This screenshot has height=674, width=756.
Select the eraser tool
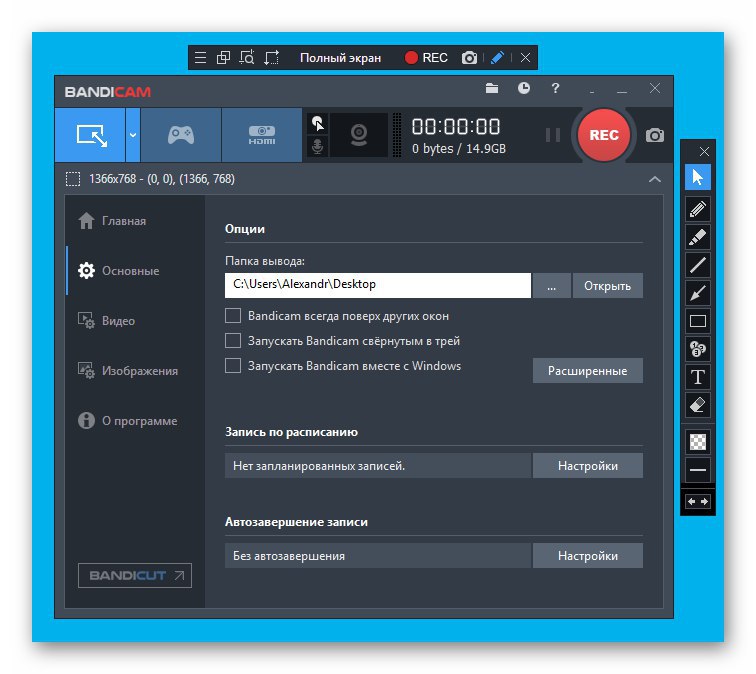tap(698, 405)
